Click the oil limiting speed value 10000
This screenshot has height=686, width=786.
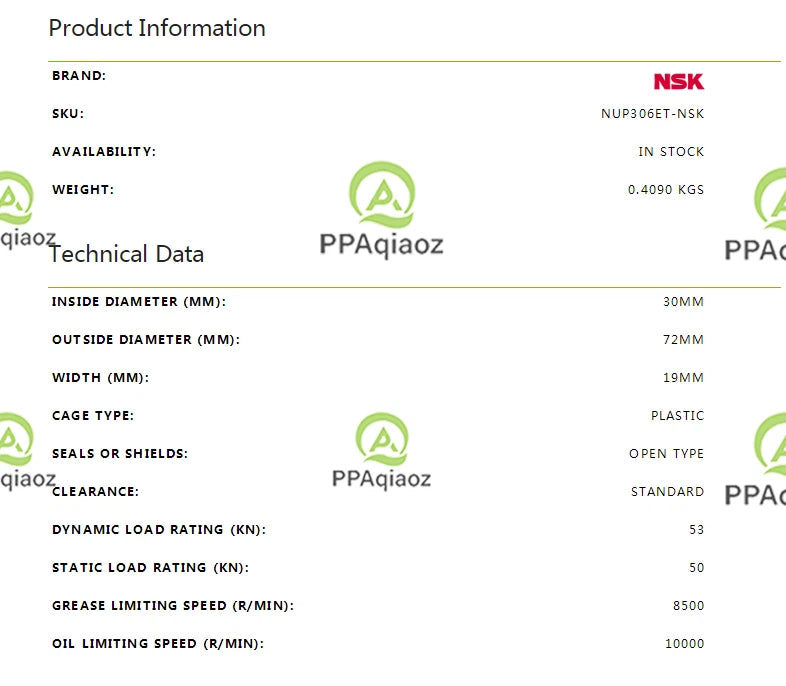684,644
